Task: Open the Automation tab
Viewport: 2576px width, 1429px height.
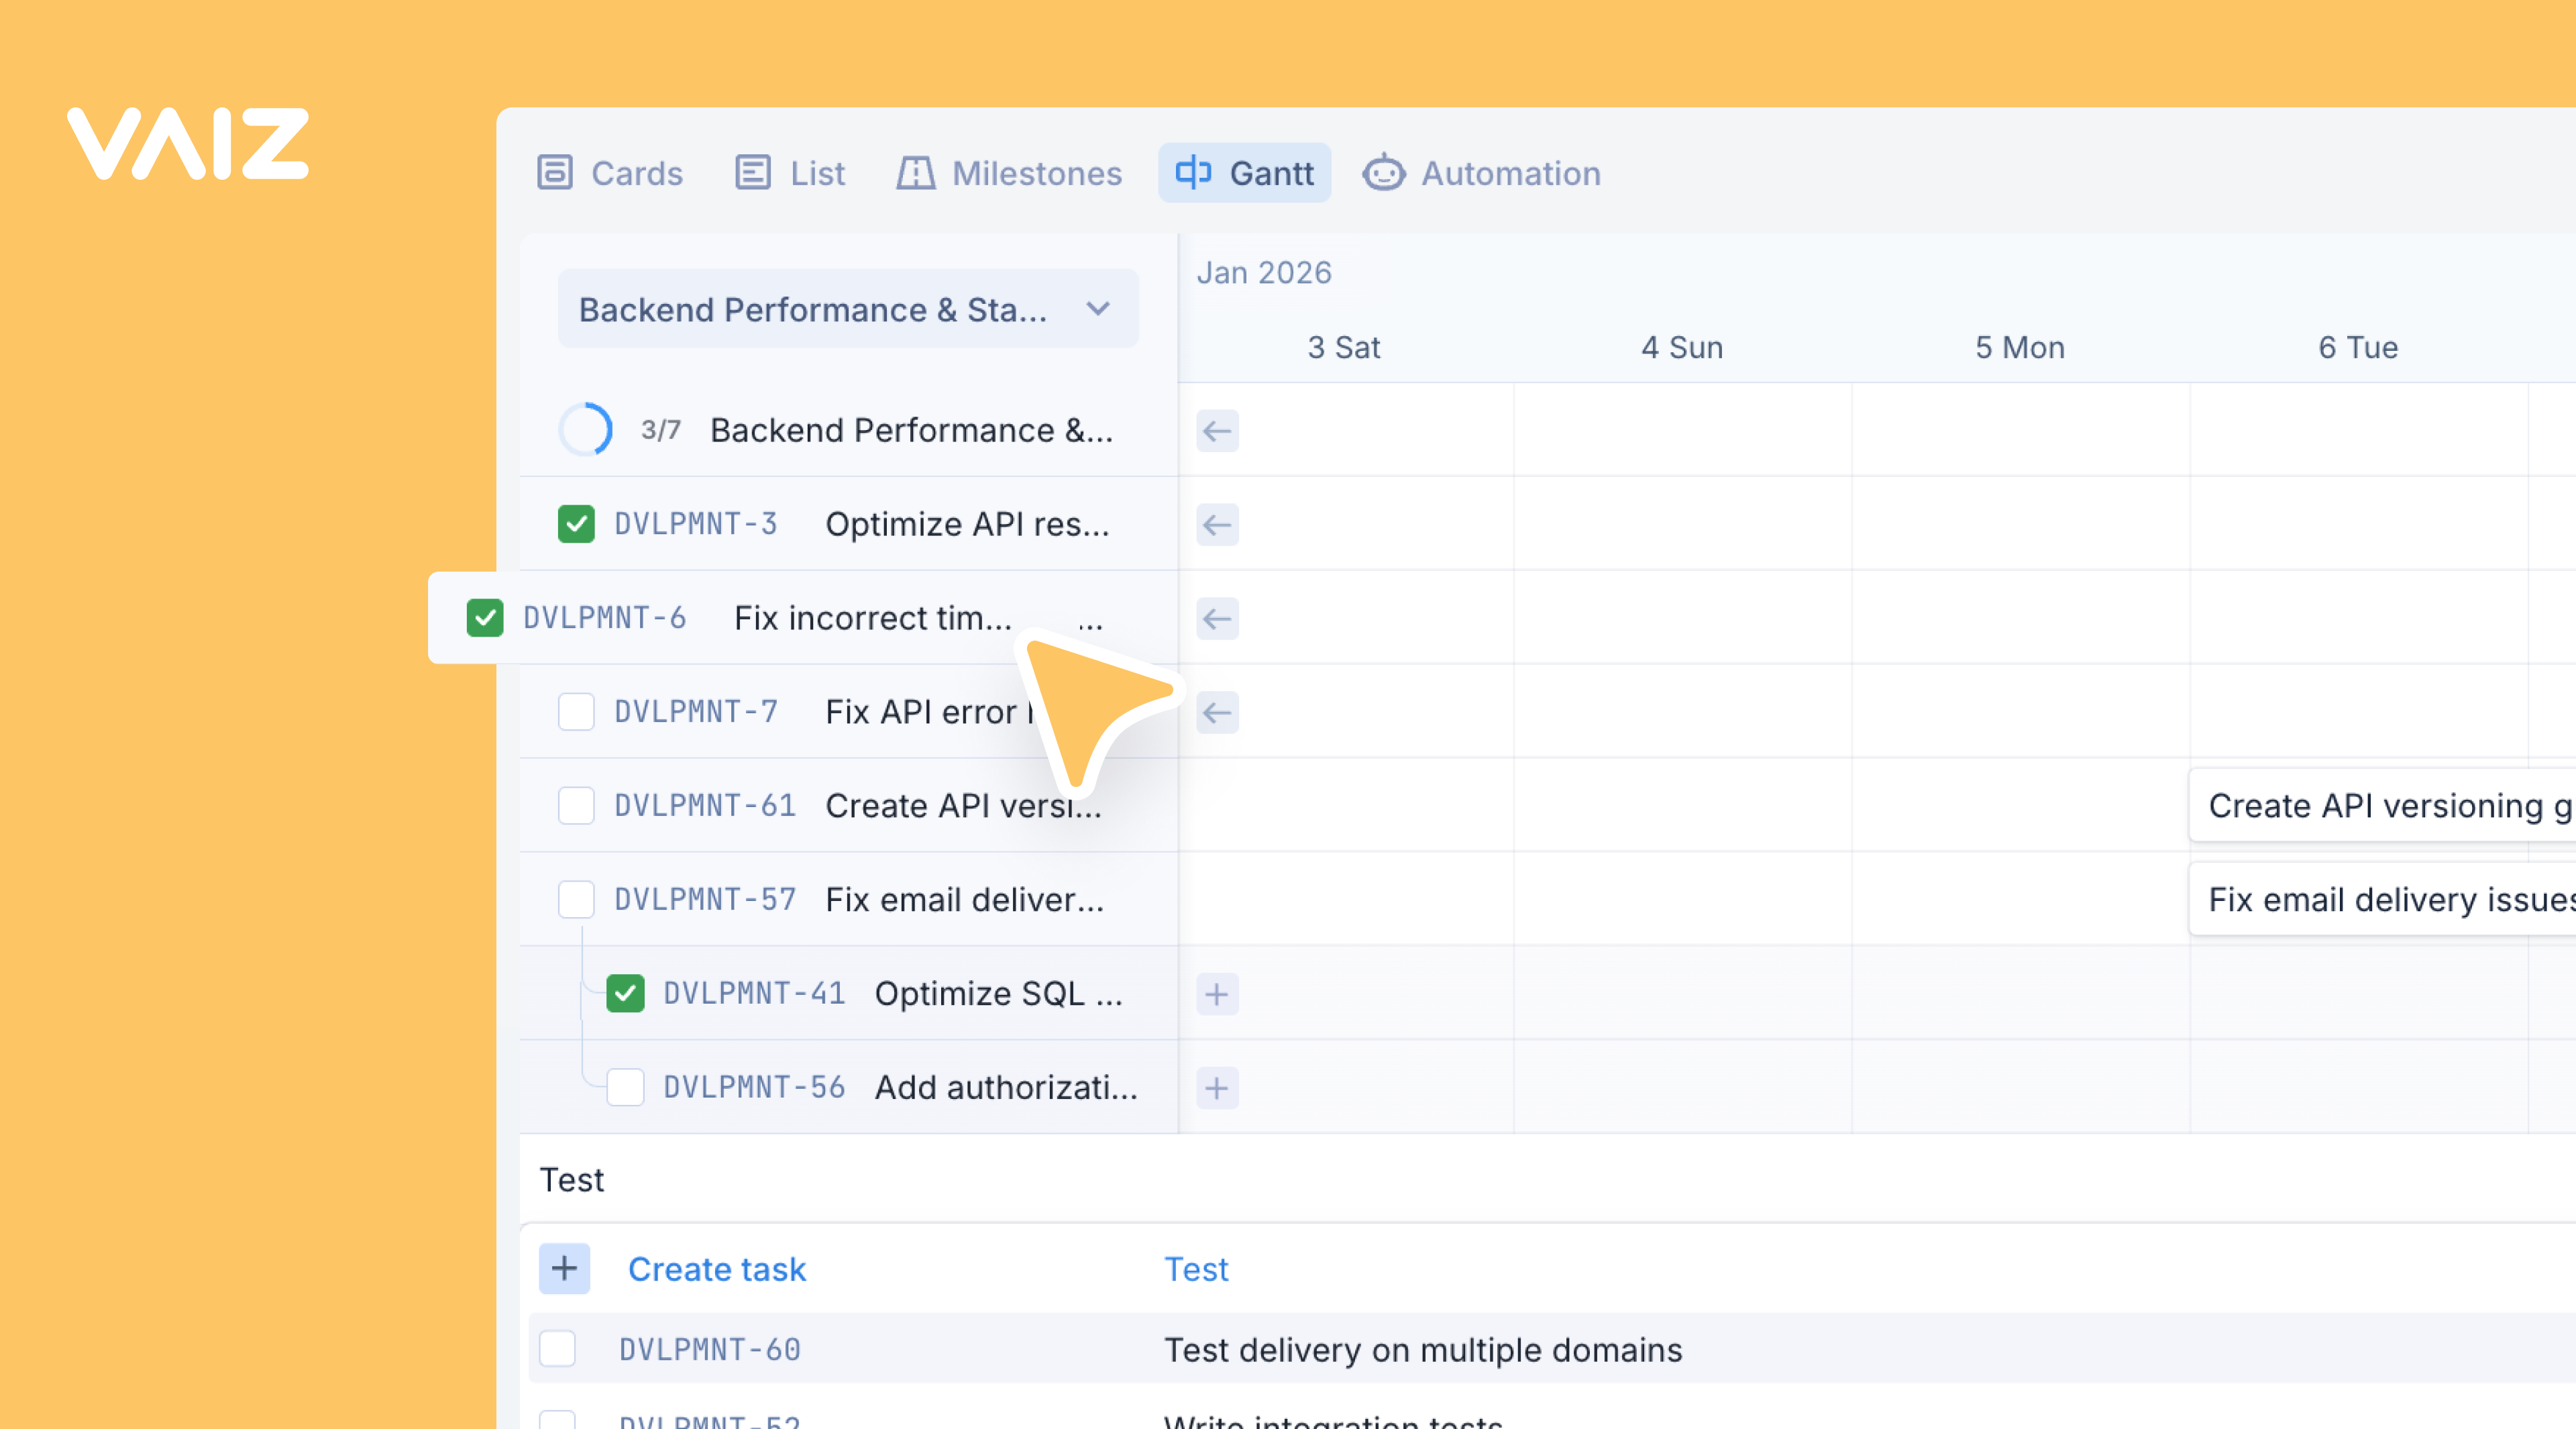Action: tap(1482, 173)
